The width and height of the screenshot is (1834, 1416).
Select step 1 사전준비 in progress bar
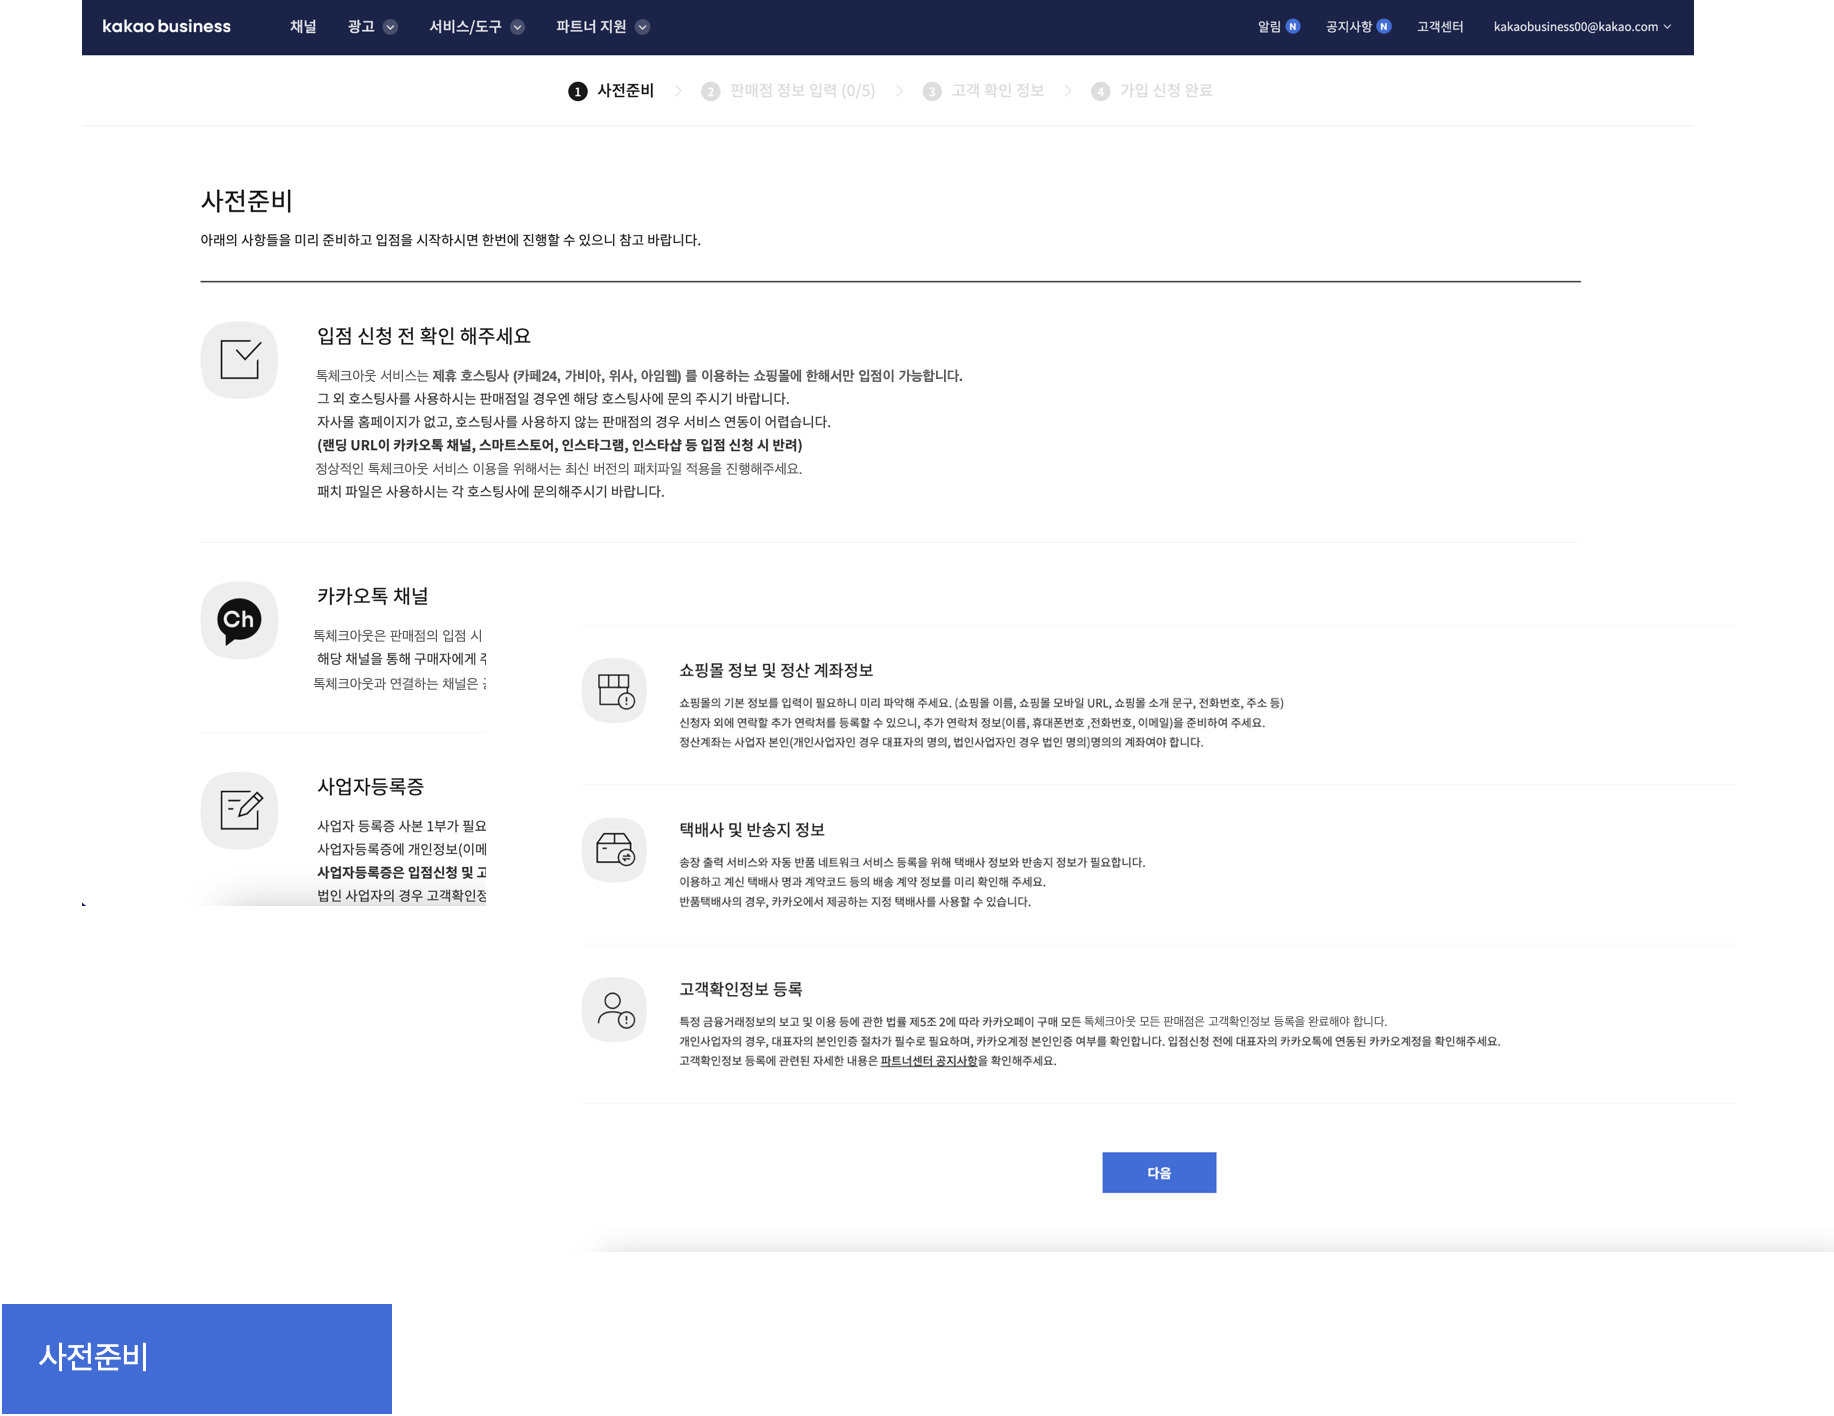pos(612,91)
